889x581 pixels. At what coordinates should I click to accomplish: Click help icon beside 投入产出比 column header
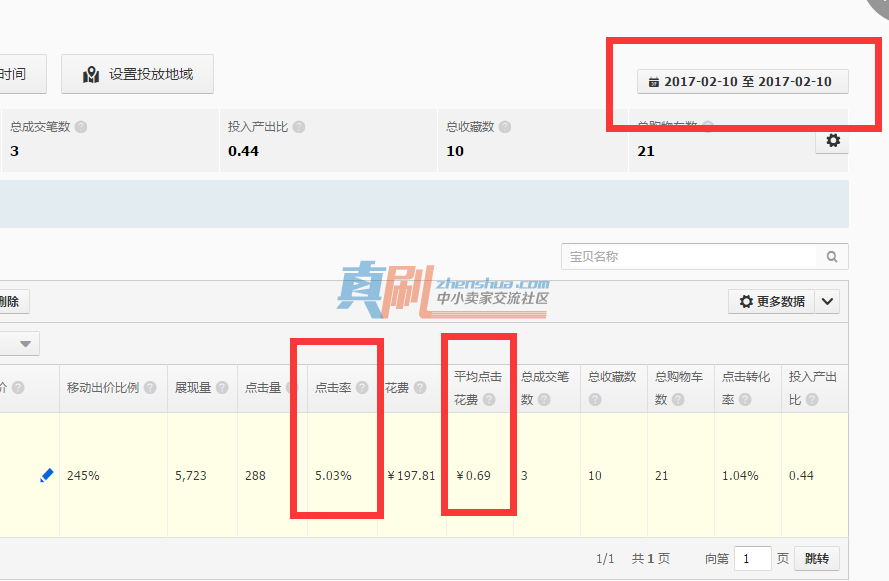(812, 400)
